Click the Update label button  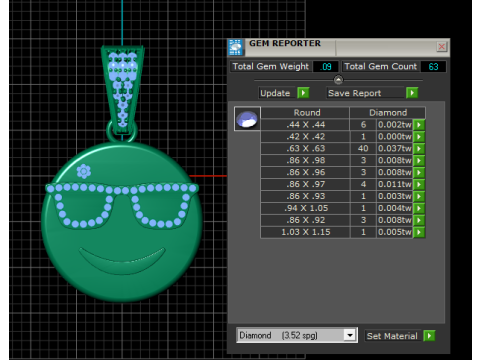coord(275,93)
